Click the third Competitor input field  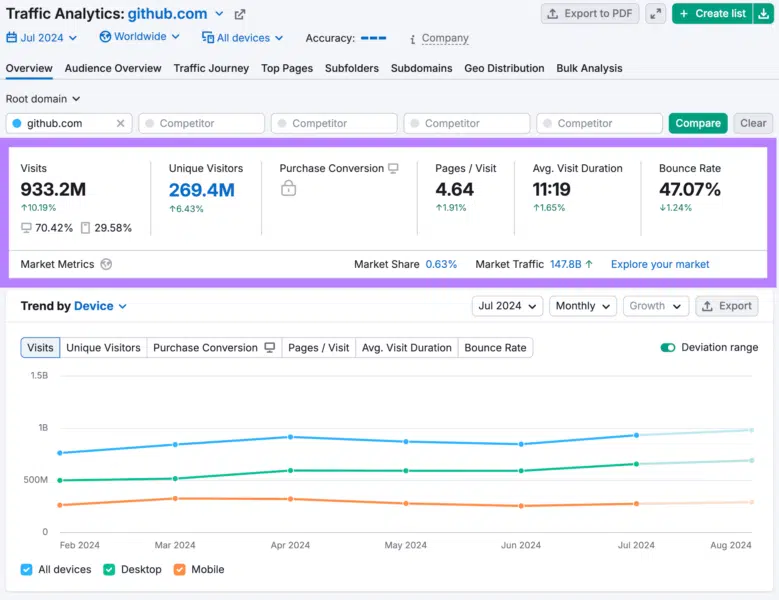[467, 123]
